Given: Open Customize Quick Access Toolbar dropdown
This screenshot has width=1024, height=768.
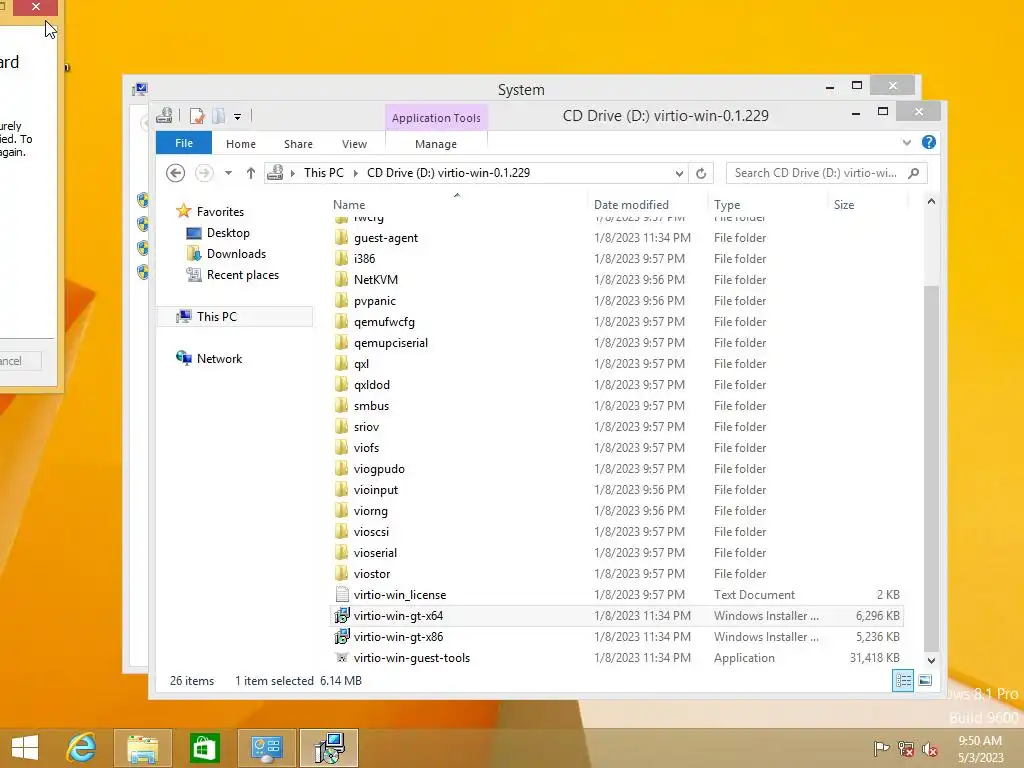Looking at the screenshot, I should point(238,117).
